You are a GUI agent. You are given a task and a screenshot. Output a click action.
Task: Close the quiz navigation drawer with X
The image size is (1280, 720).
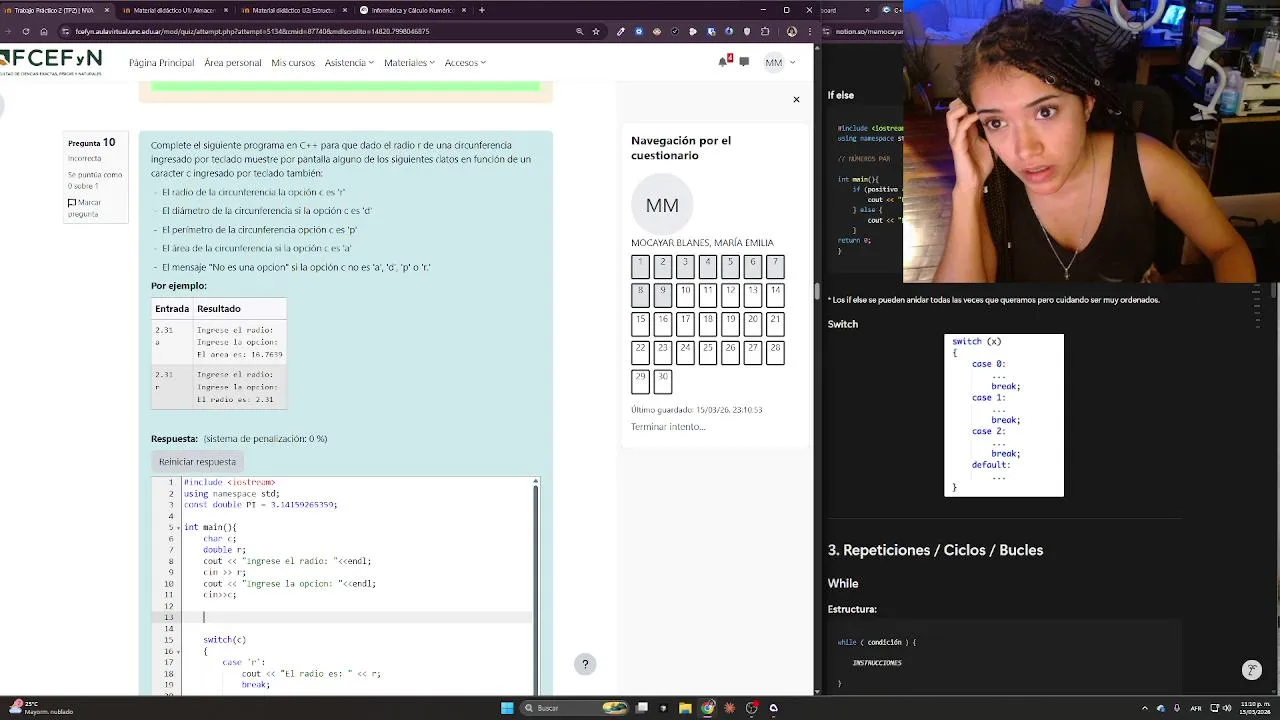[796, 99]
